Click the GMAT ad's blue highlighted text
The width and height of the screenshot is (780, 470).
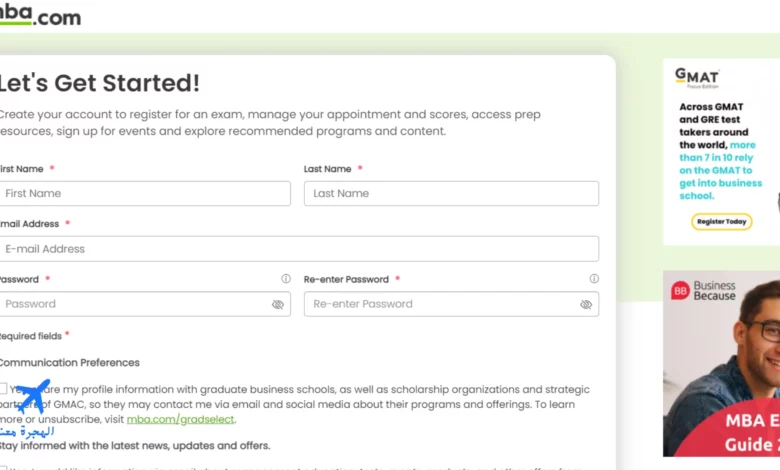tap(720, 170)
